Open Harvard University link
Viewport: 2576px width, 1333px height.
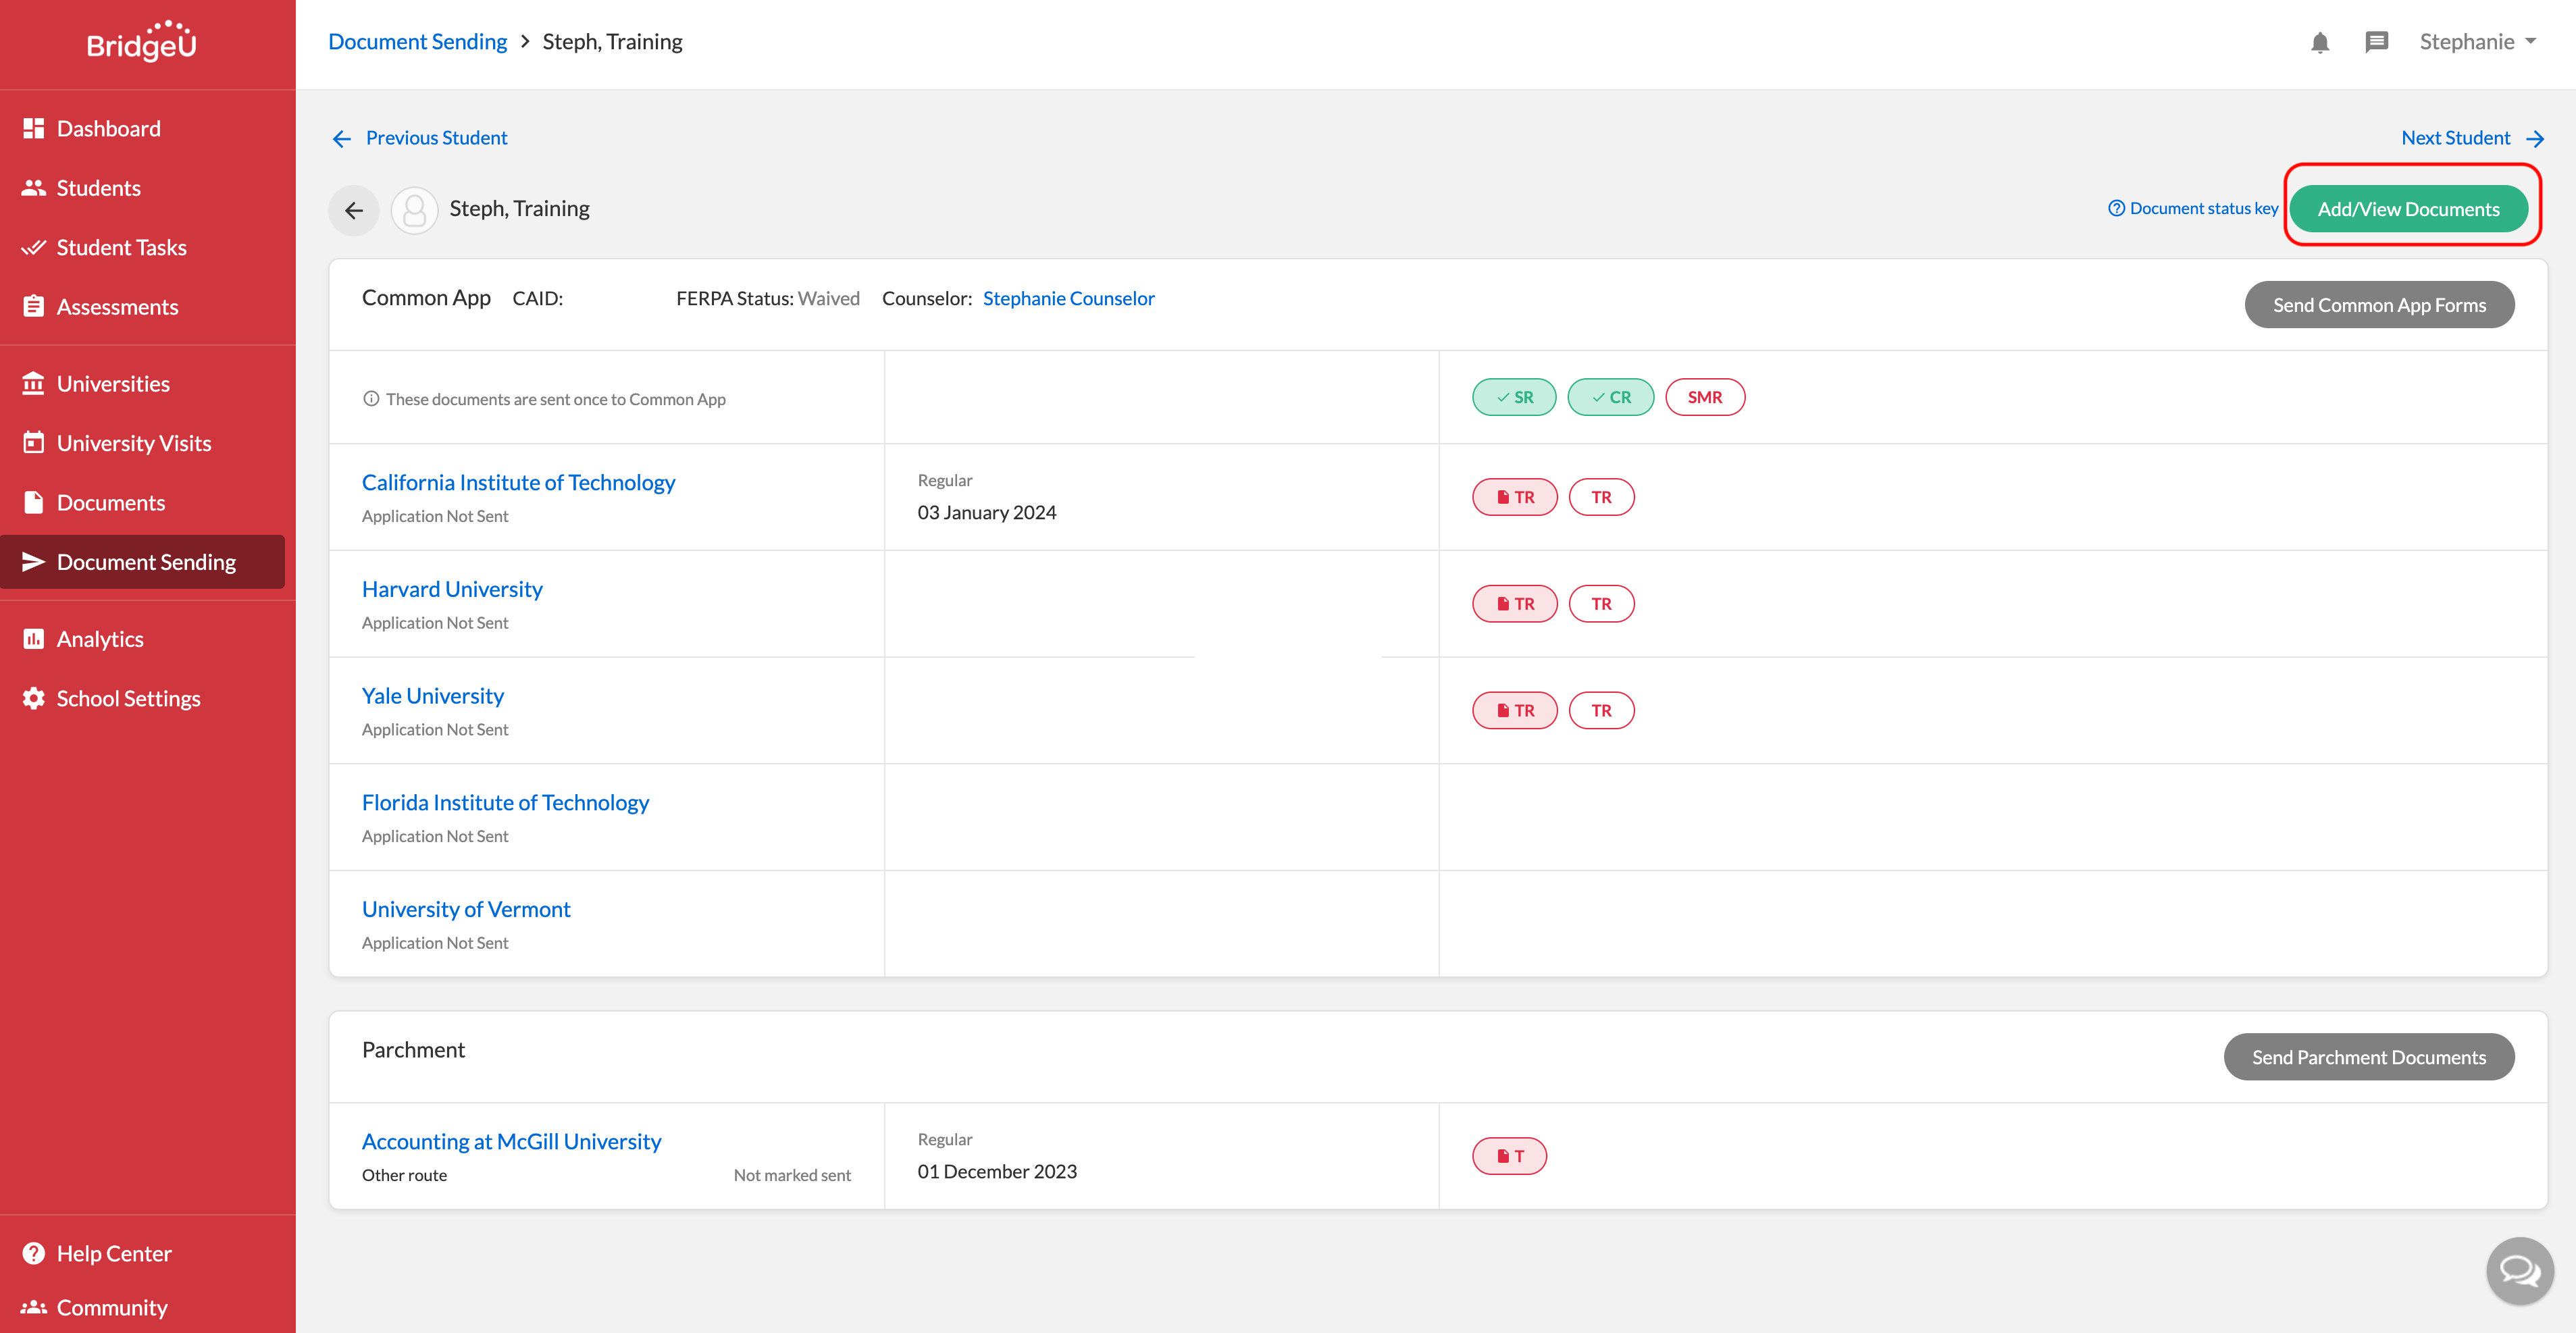(x=452, y=589)
